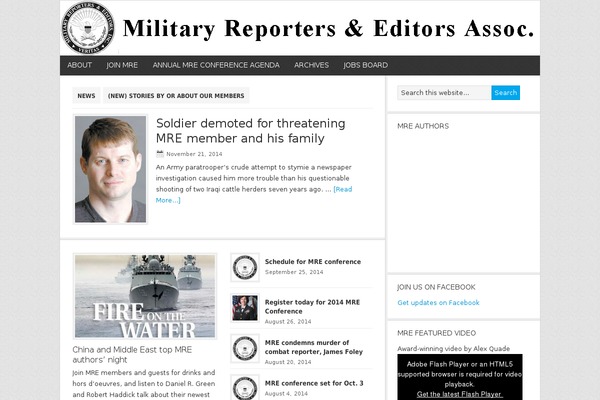Click the Military Reporters & Editors seal logo
This screenshot has width=600, height=400.
(88, 28)
